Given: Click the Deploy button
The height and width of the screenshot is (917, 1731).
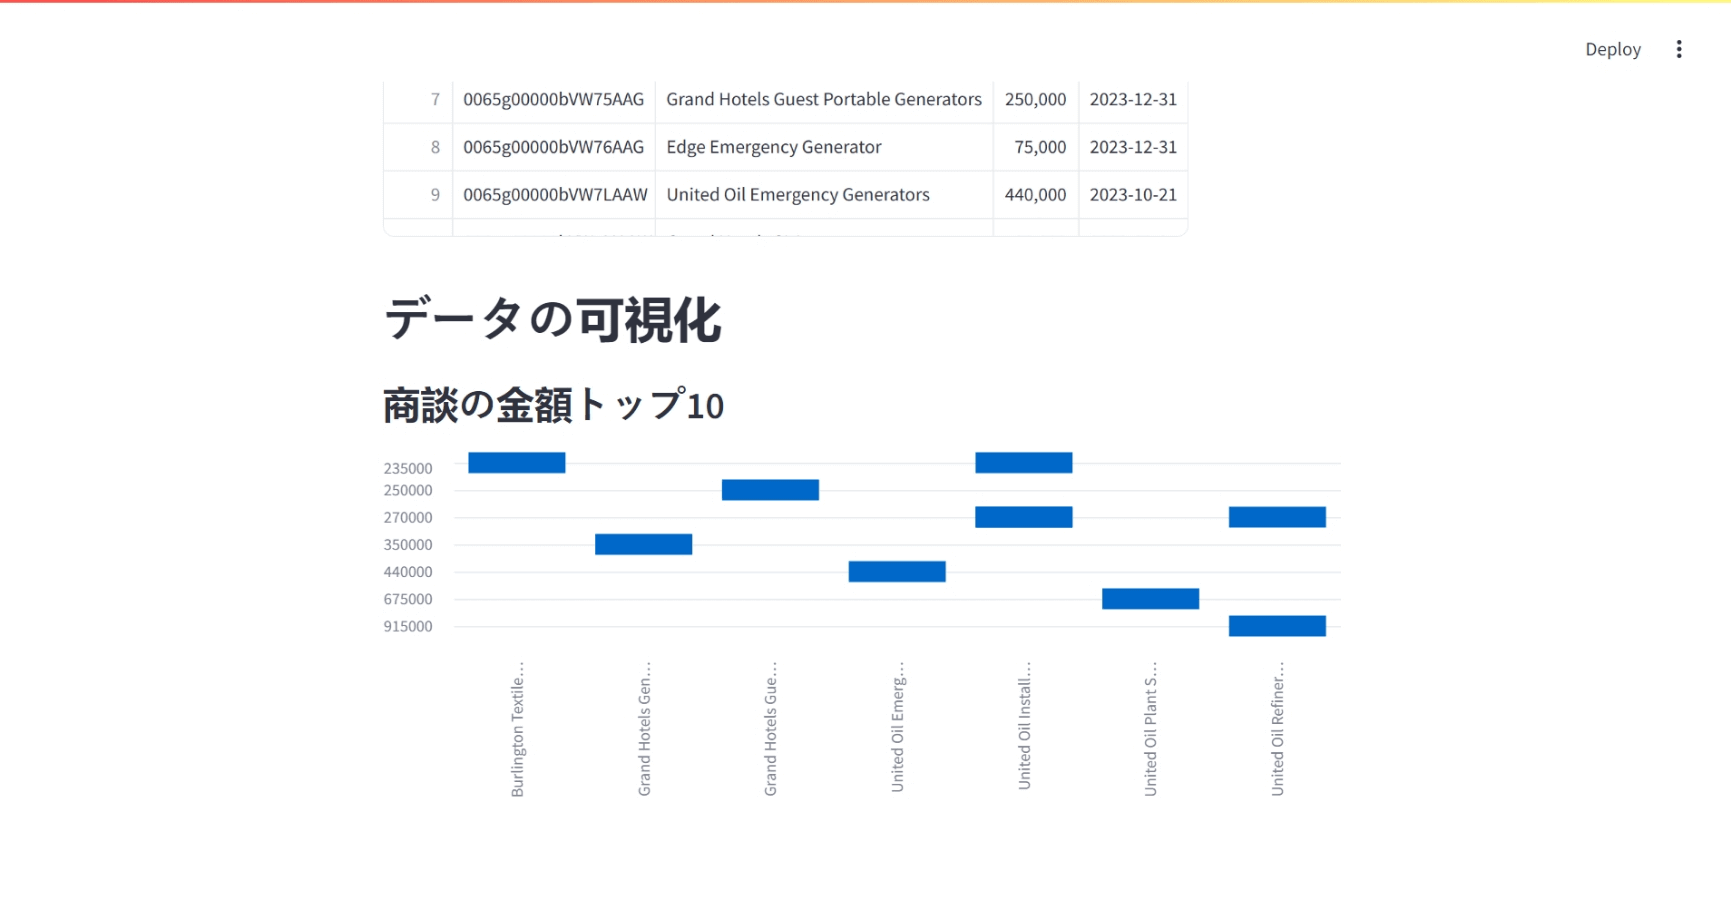Looking at the screenshot, I should (x=1613, y=49).
